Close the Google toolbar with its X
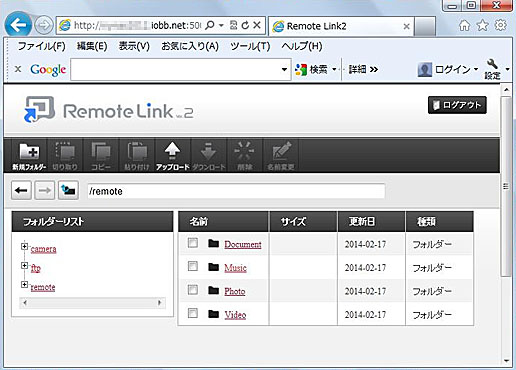The image size is (516, 370). pos(18,69)
